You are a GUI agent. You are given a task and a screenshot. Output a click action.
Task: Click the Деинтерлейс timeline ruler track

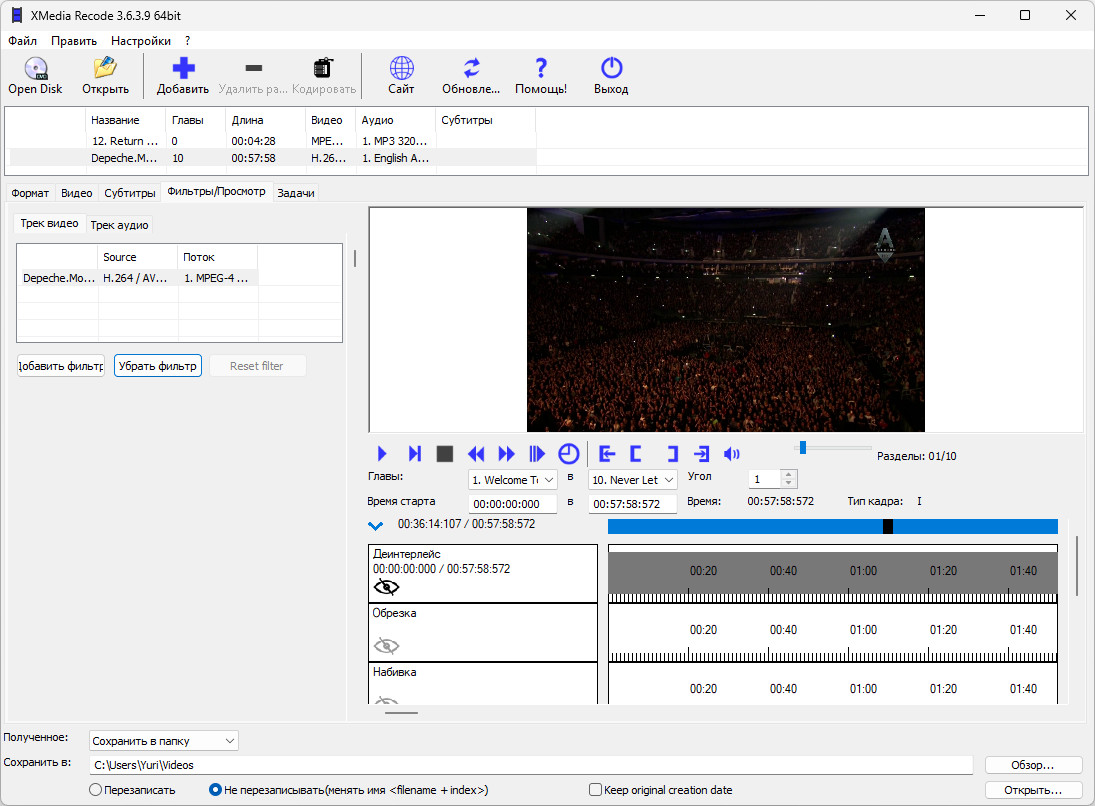click(832, 574)
